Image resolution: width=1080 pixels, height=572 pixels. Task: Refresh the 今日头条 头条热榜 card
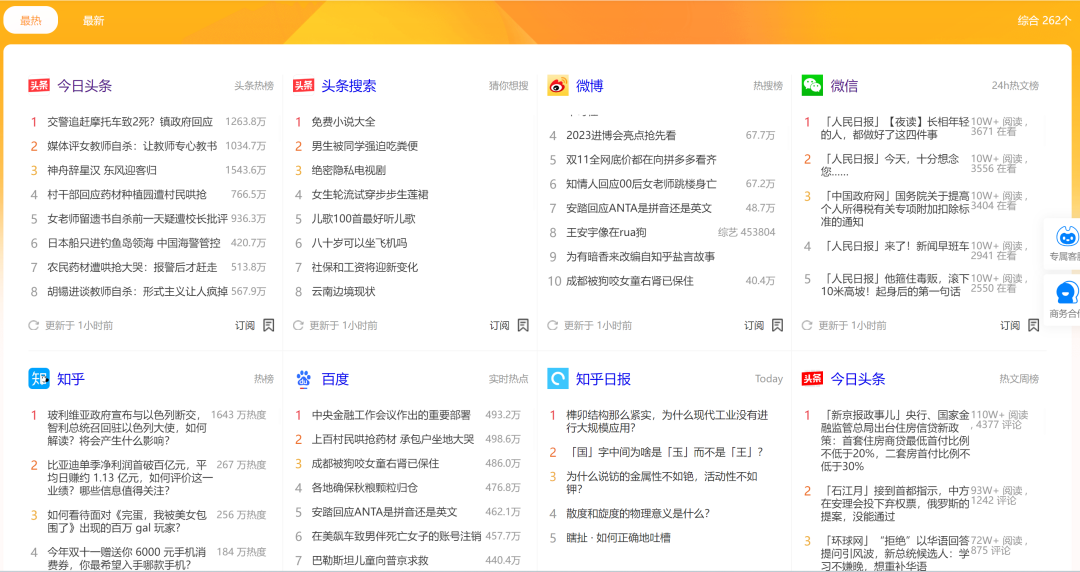(33, 325)
